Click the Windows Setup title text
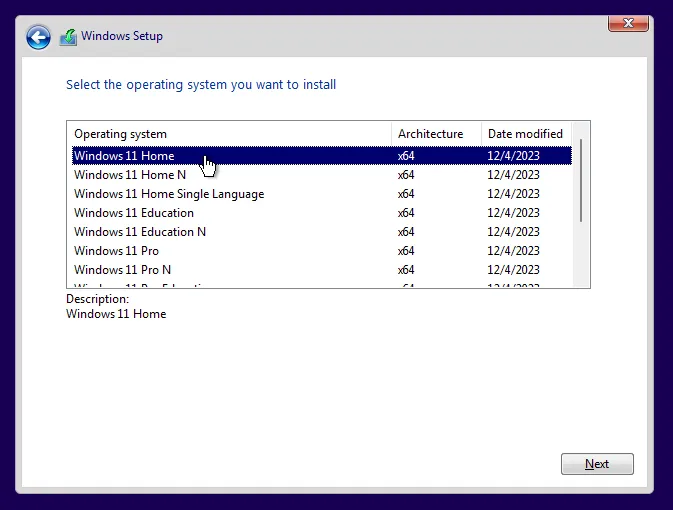The image size is (673, 510). 122,37
